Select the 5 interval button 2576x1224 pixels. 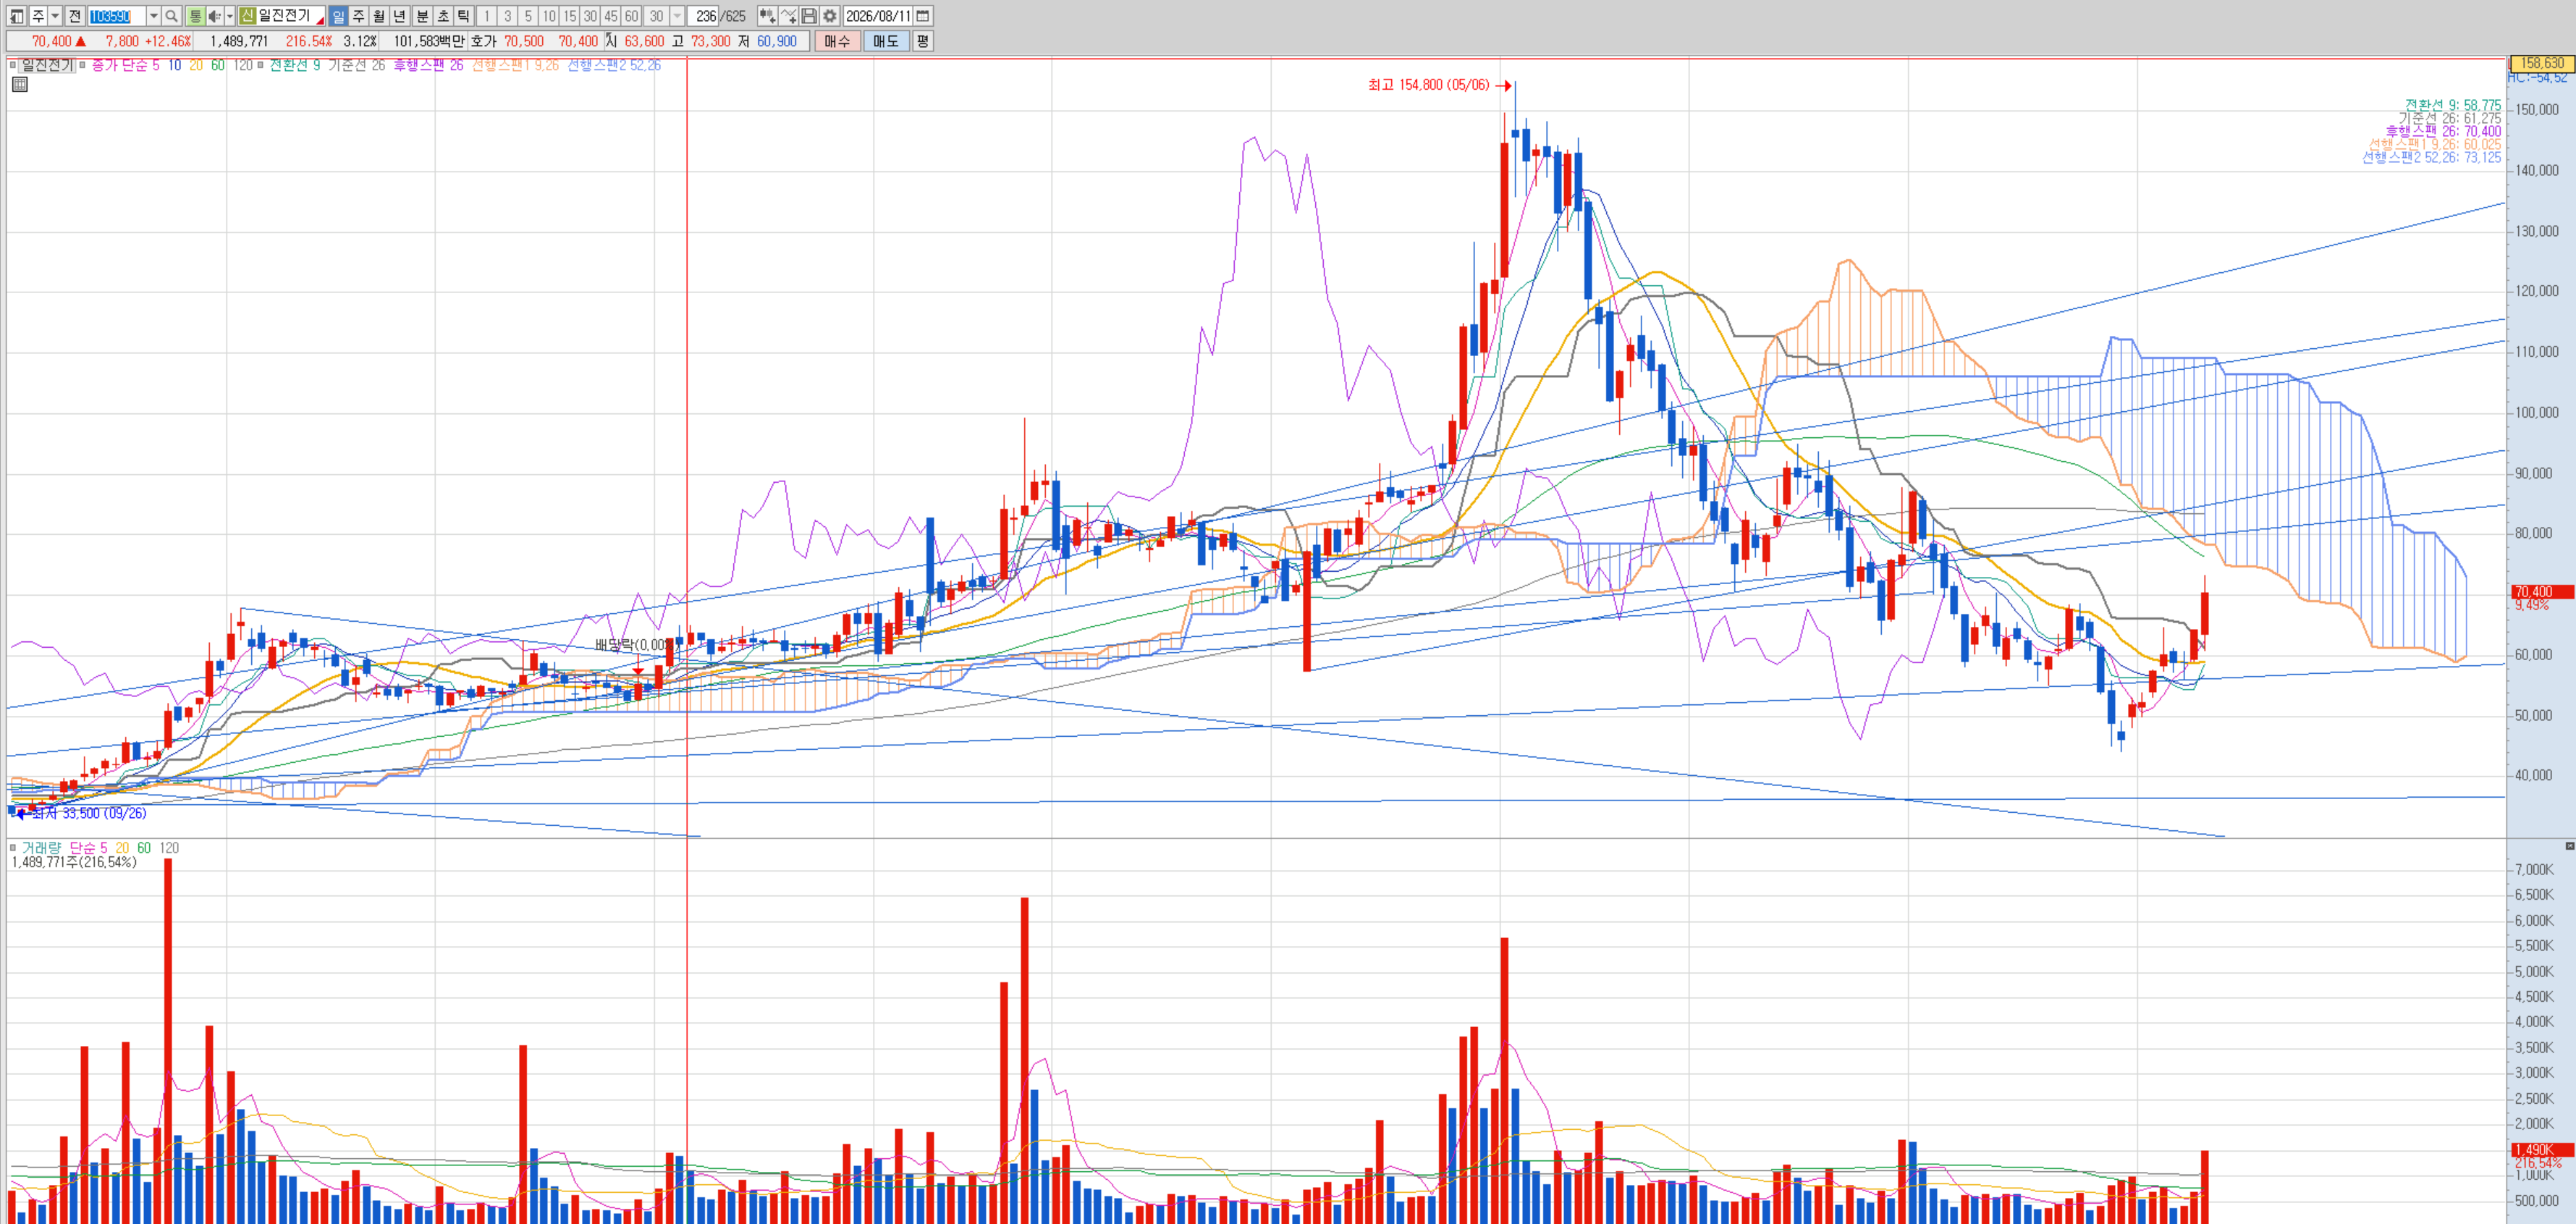[528, 16]
